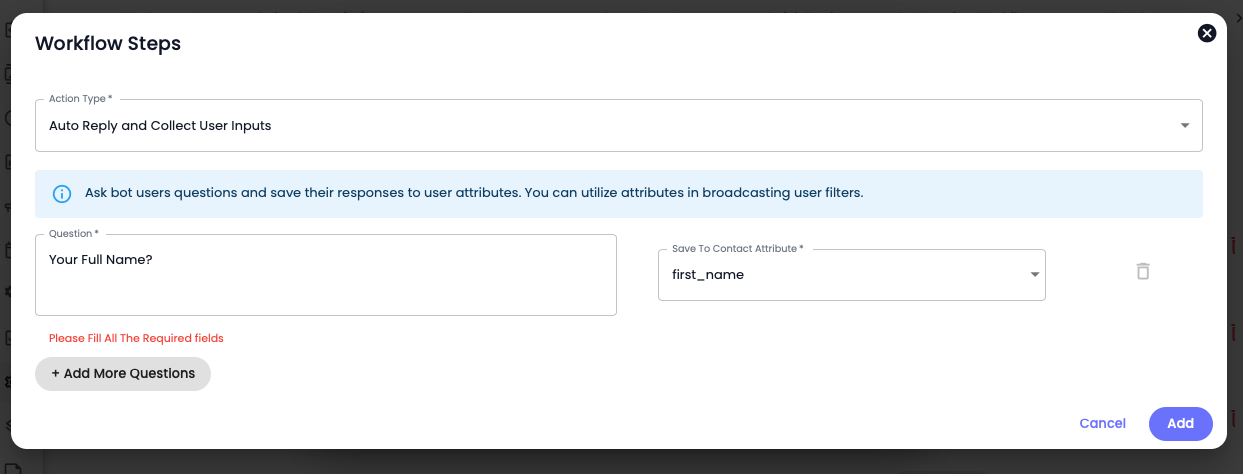Add More Questions to the workflow
This screenshot has height=474, width=1243.
(x=123, y=373)
